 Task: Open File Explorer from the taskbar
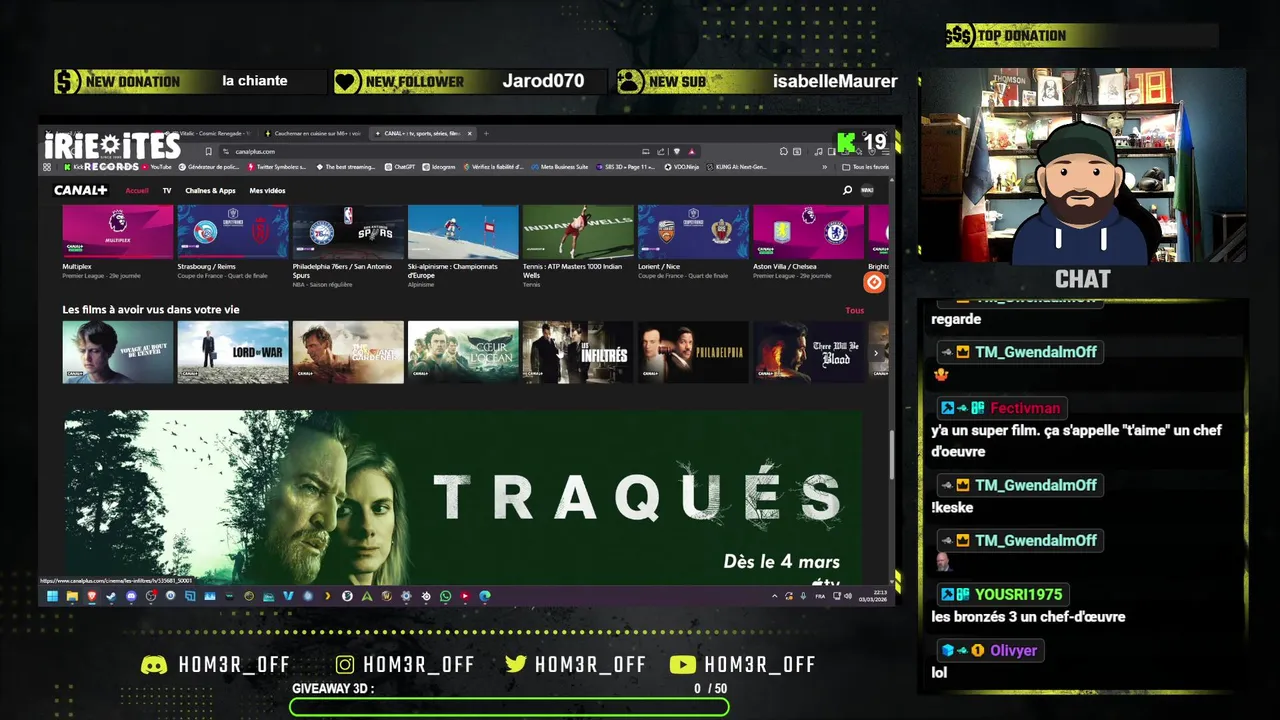tap(72, 596)
